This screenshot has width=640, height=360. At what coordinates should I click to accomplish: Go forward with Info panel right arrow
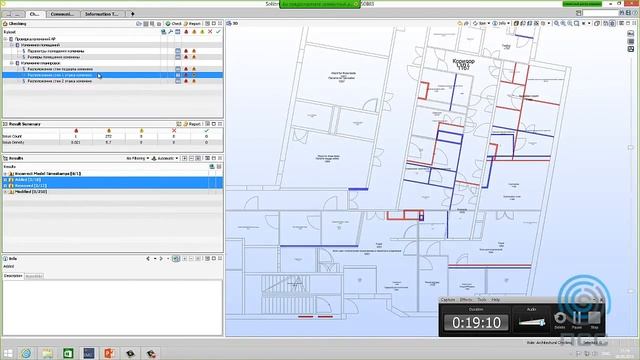(161, 259)
